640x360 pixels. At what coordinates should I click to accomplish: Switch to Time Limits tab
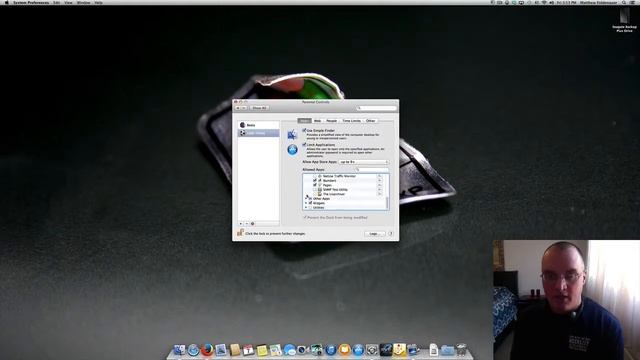point(352,121)
